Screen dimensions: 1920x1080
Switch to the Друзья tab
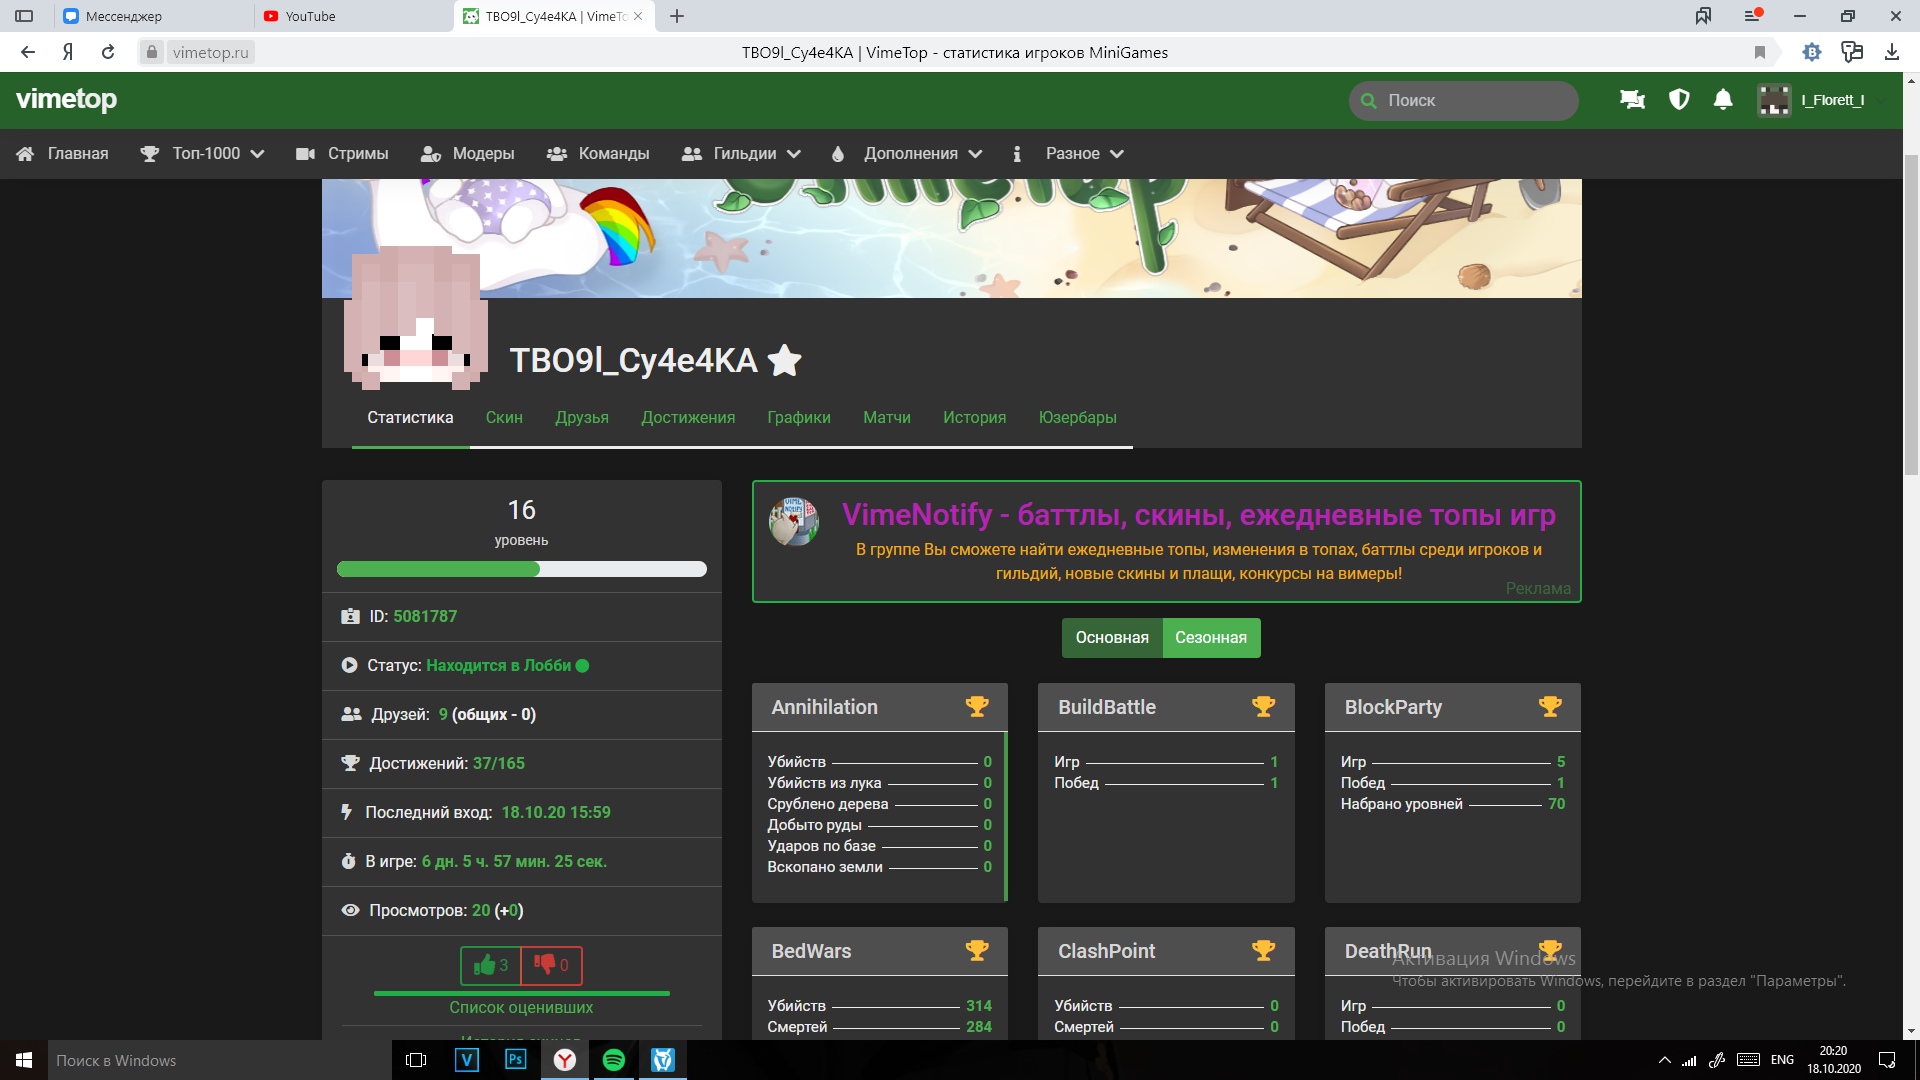click(x=582, y=417)
